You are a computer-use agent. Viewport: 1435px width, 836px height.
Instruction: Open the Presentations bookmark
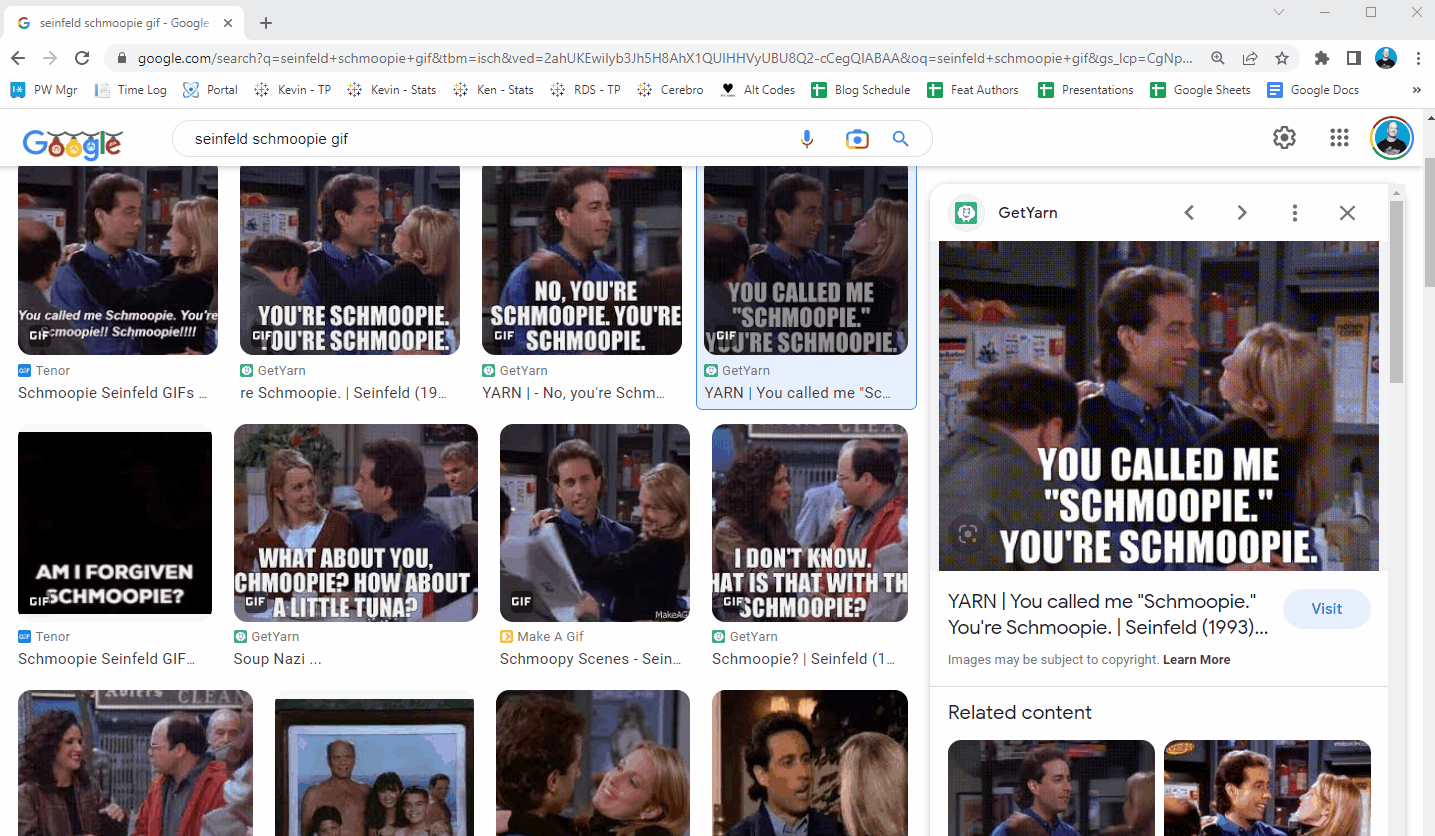click(x=1086, y=90)
